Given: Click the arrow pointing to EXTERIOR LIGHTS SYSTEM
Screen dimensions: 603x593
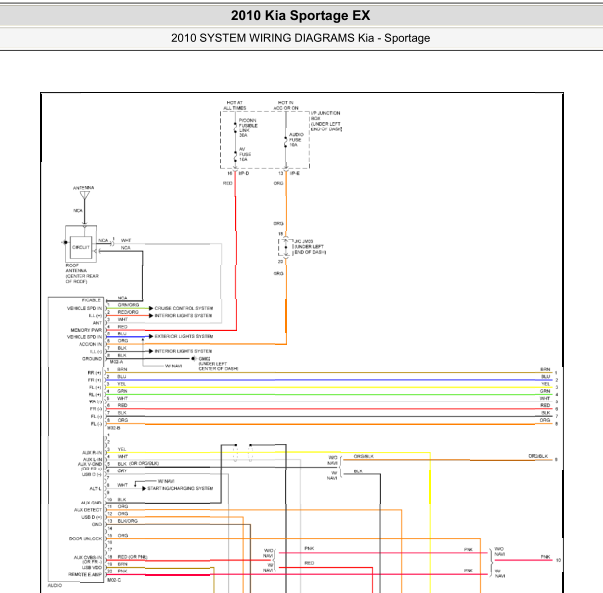Looking at the screenshot, I should pyautogui.click(x=151, y=336).
